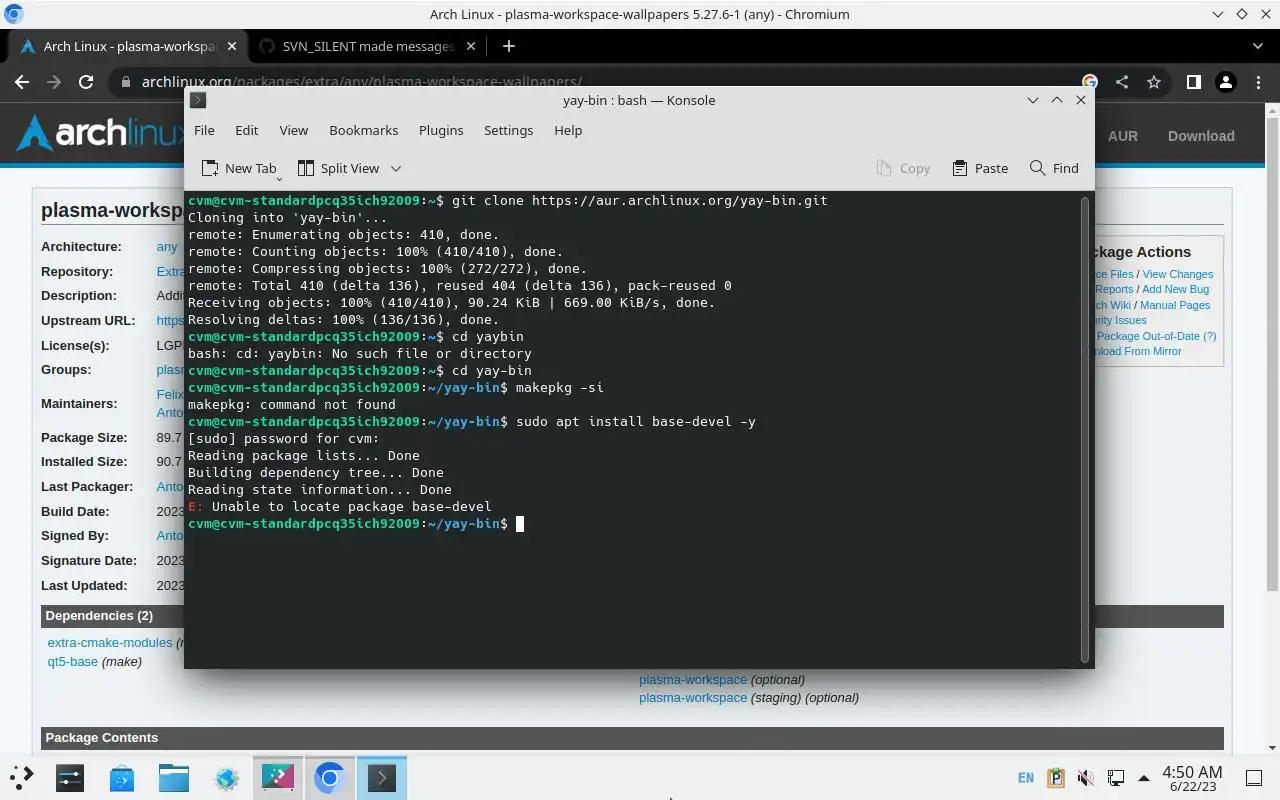
Task: Open the extra-cmake-modules dependency link
Action: pos(110,642)
